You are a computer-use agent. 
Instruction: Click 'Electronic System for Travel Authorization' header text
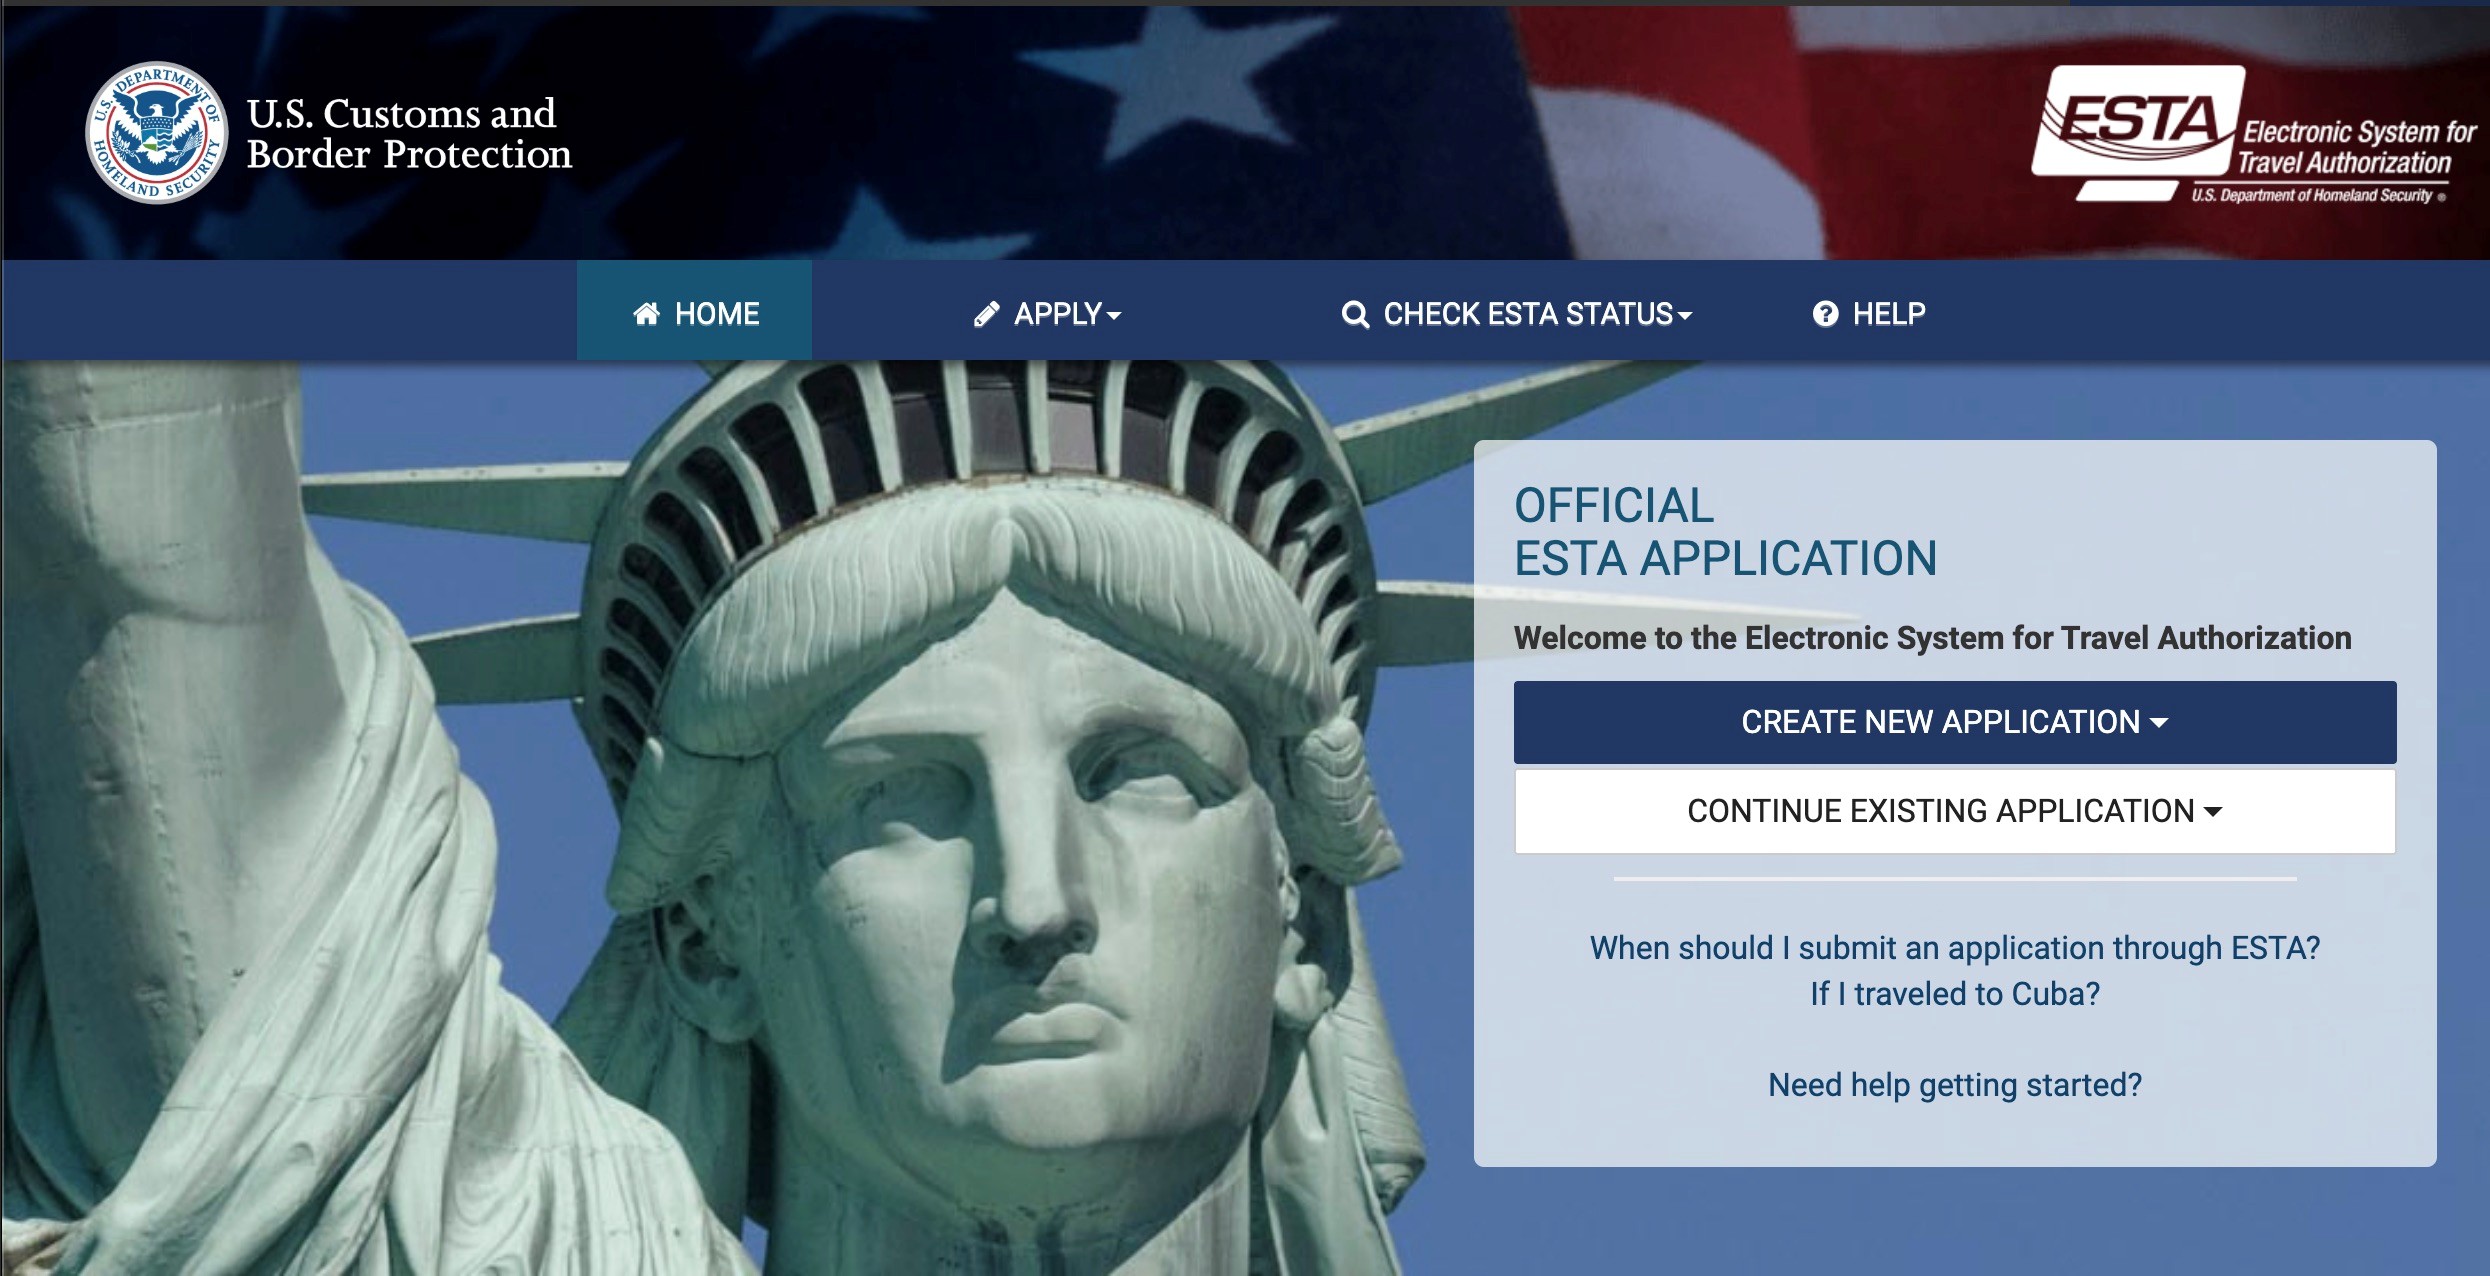click(2355, 148)
